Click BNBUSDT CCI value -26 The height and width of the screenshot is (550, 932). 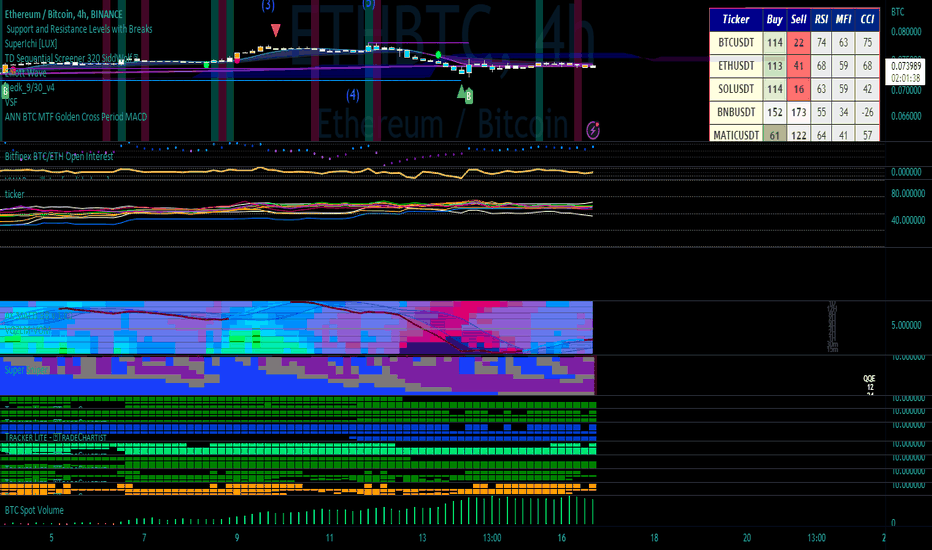(x=867, y=112)
